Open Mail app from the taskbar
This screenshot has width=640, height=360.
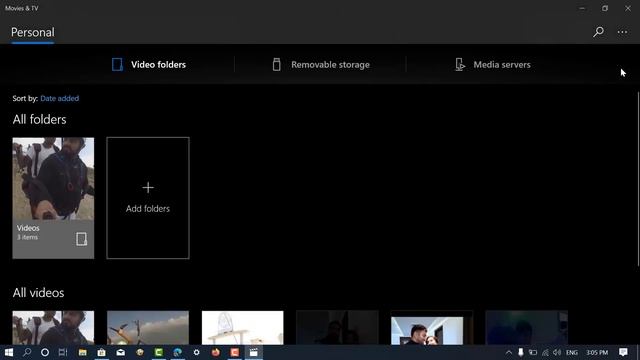[121, 352]
